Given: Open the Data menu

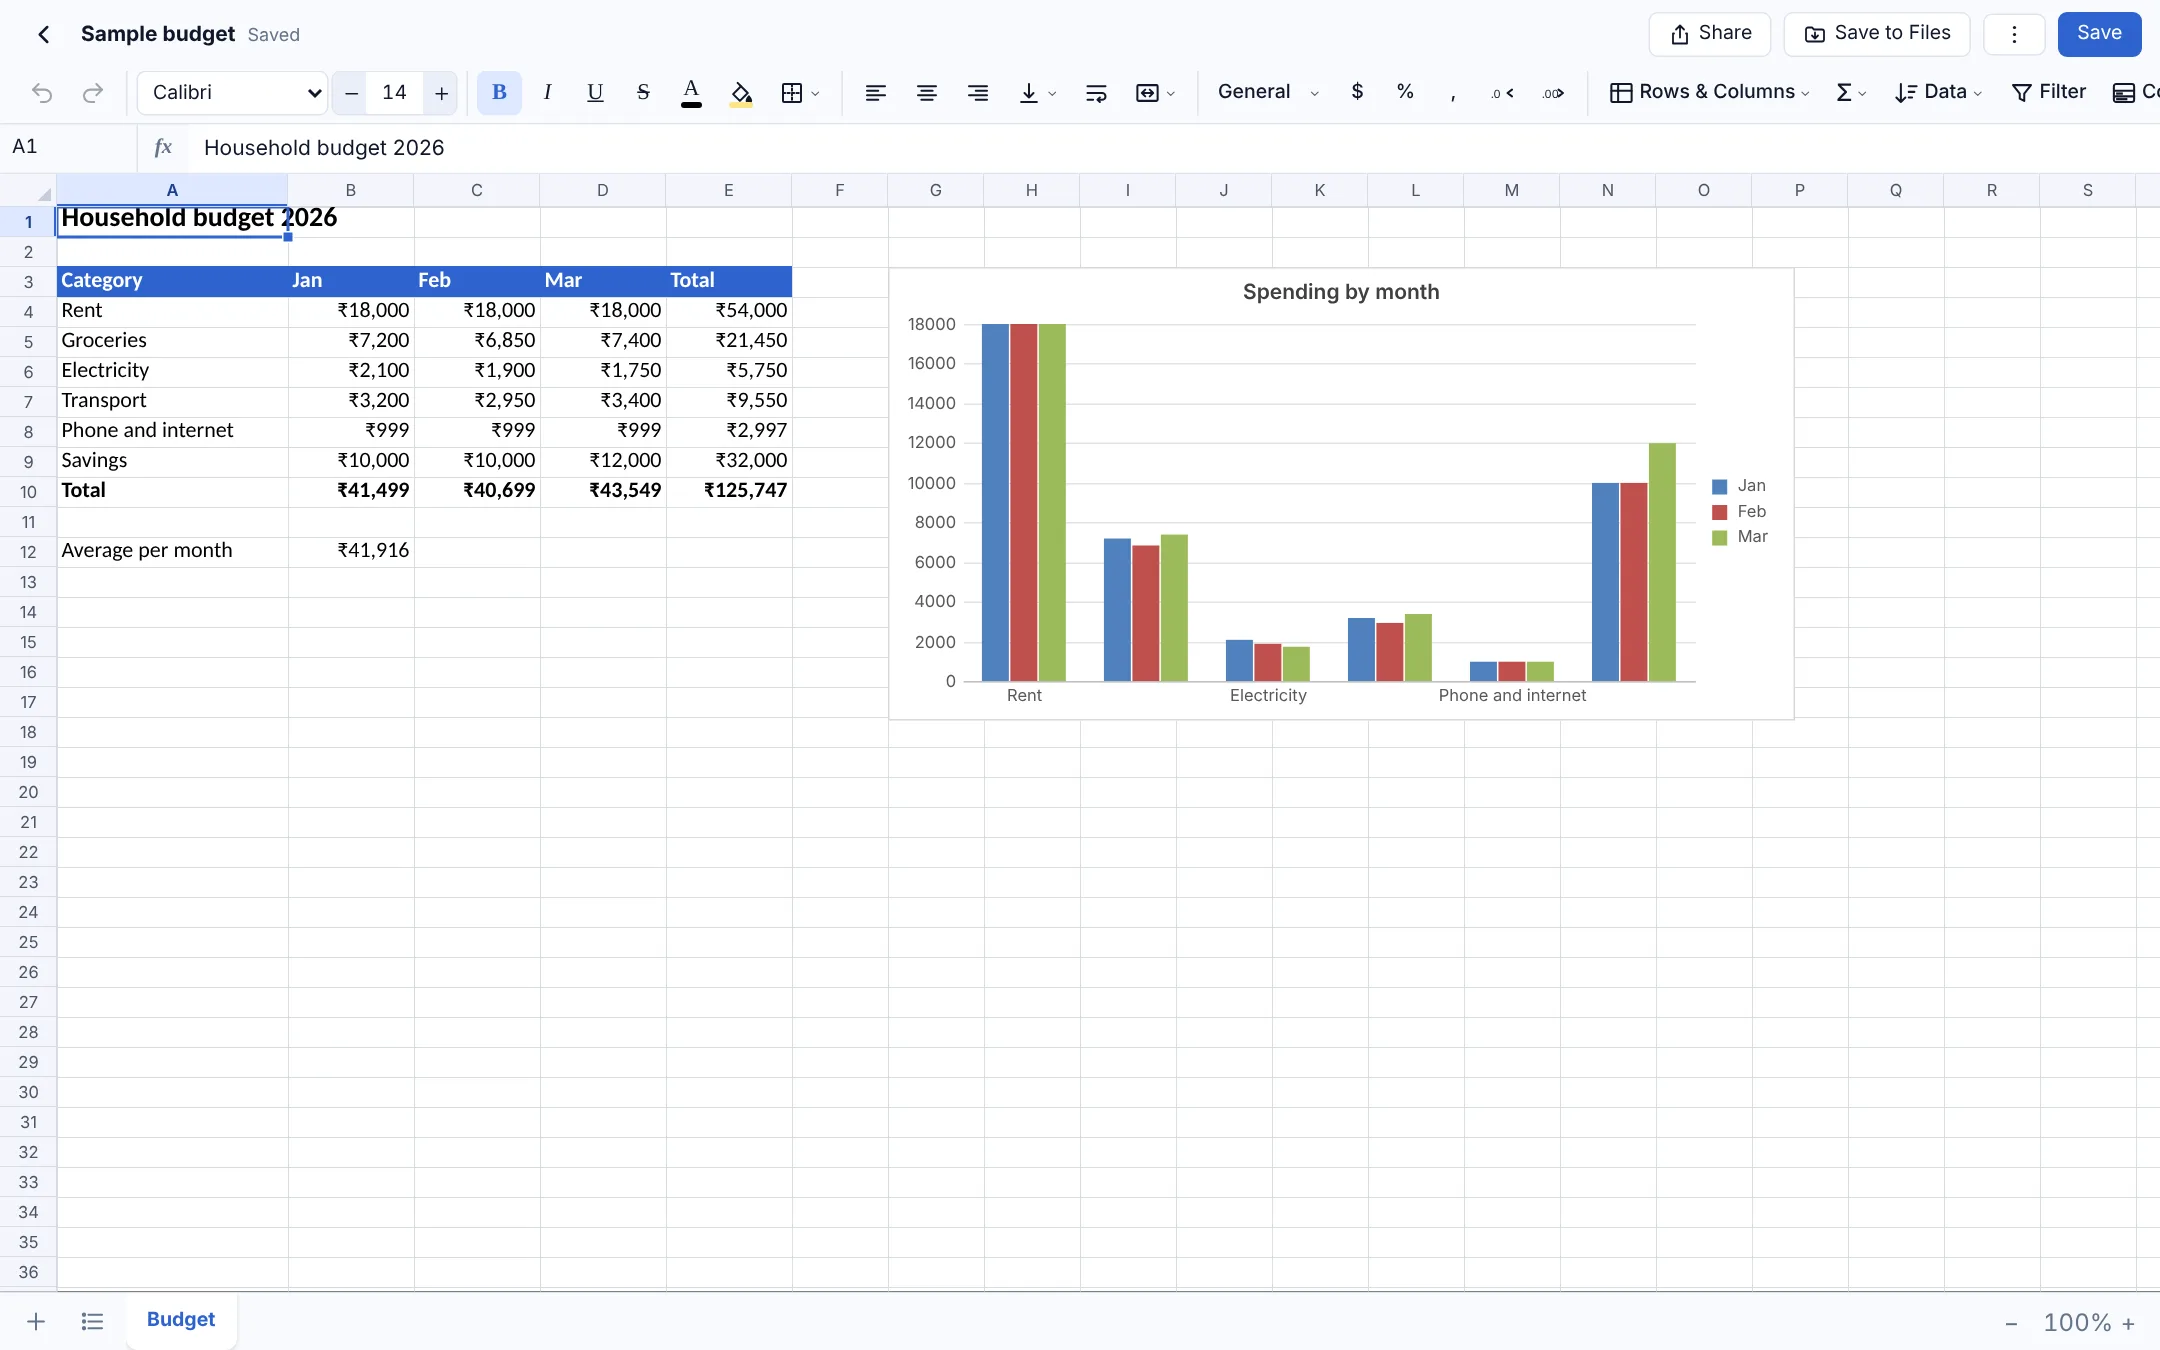Looking at the screenshot, I should pyautogui.click(x=1938, y=92).
